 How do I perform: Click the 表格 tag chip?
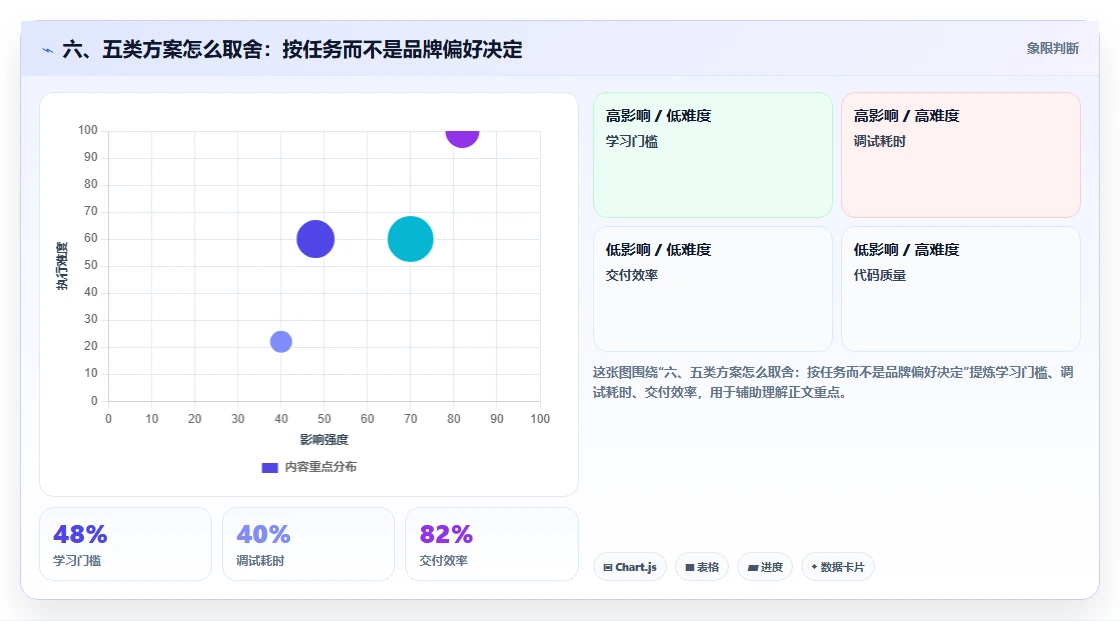click(x=702, y=567)
